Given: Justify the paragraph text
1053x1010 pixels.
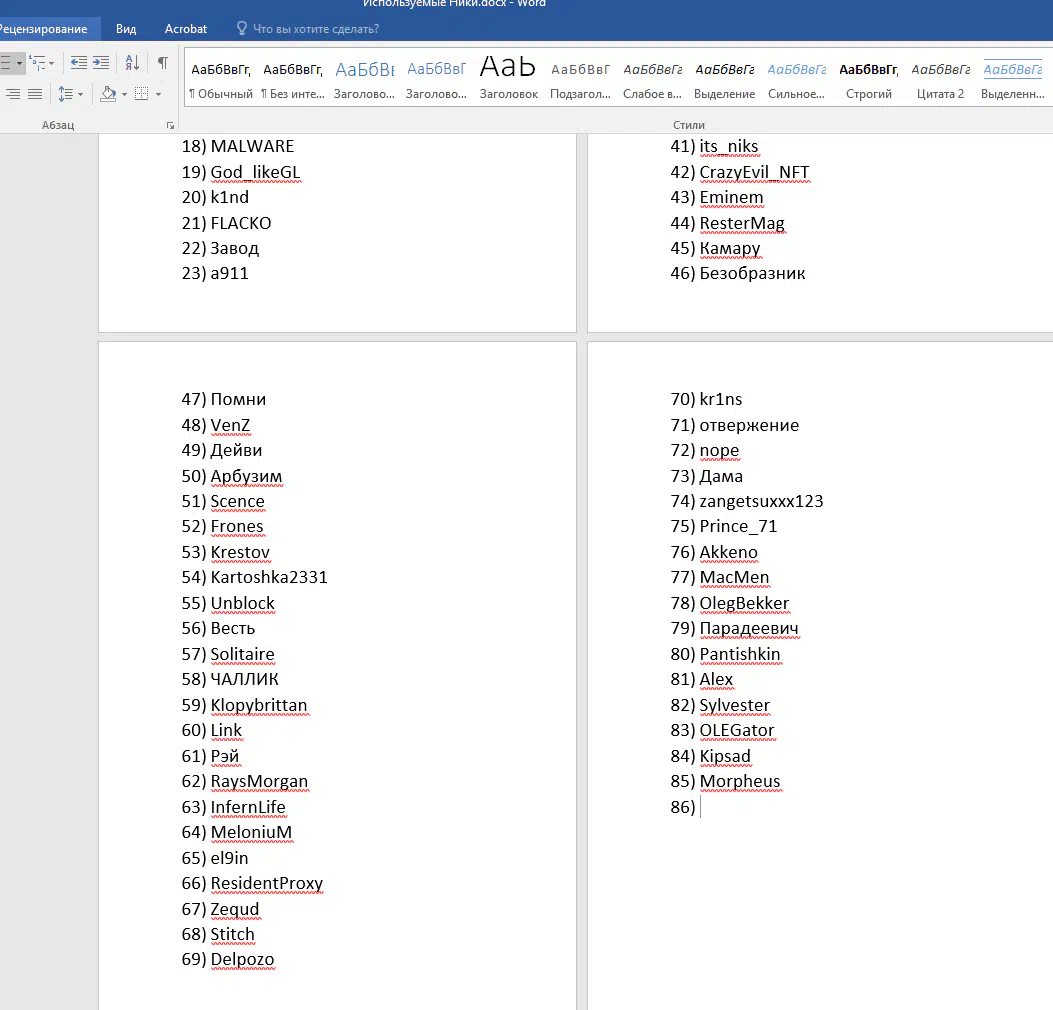Looking at the screenshot, I should pos(35,94).
